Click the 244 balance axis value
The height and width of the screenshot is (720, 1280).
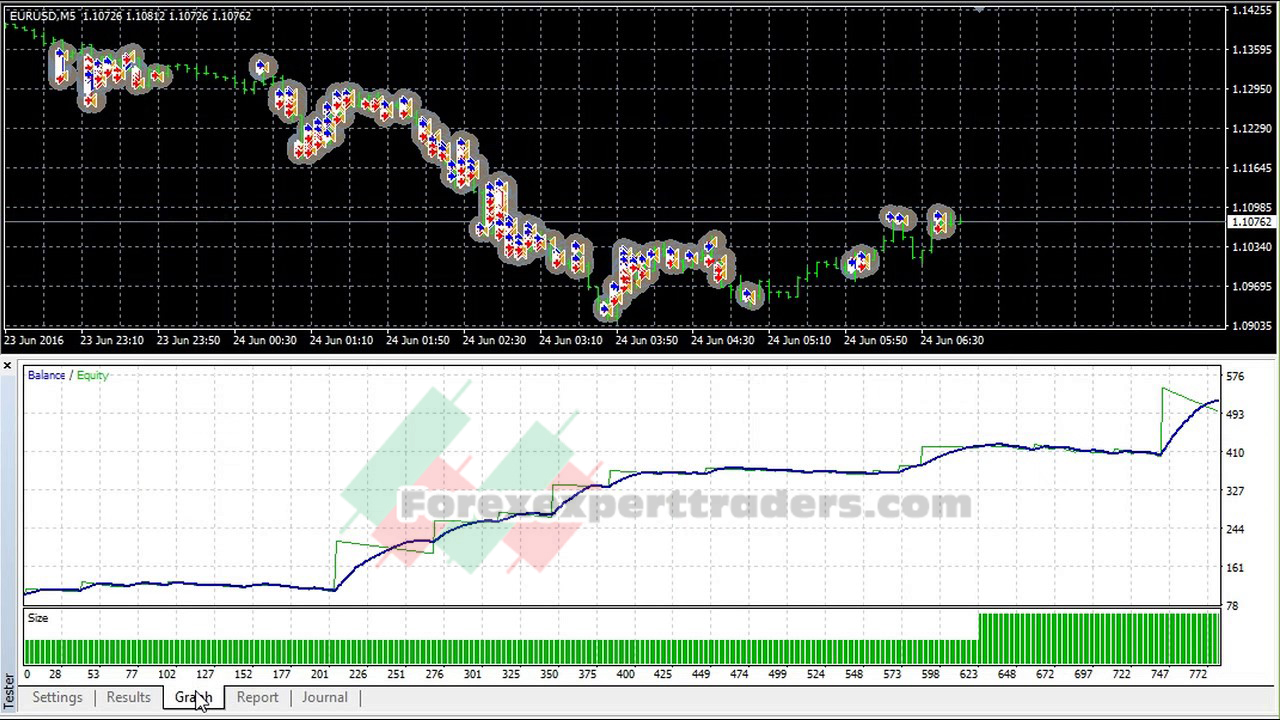(x=1235, y=529)
